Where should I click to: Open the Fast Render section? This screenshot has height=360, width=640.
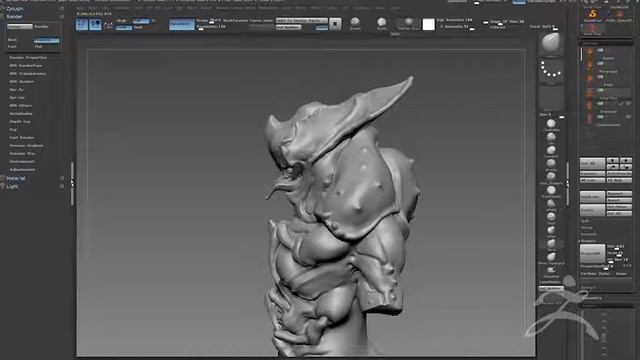(22, 138)
